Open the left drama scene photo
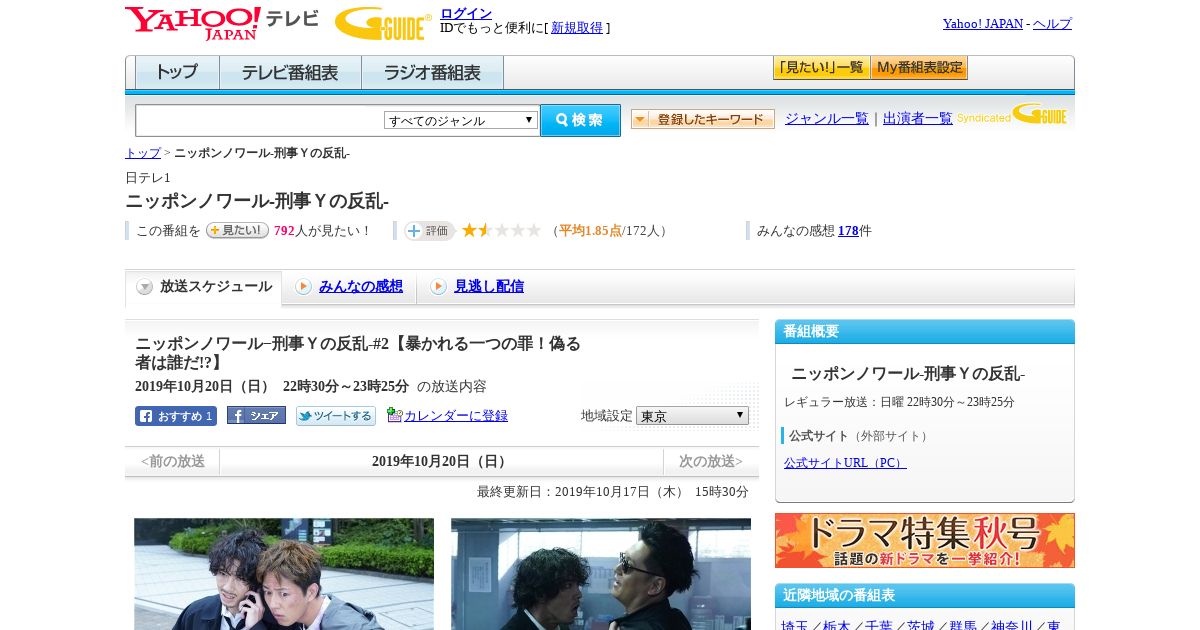Image resolution: width=1200 pixels, height=630 pixels. tap(284, 574)
